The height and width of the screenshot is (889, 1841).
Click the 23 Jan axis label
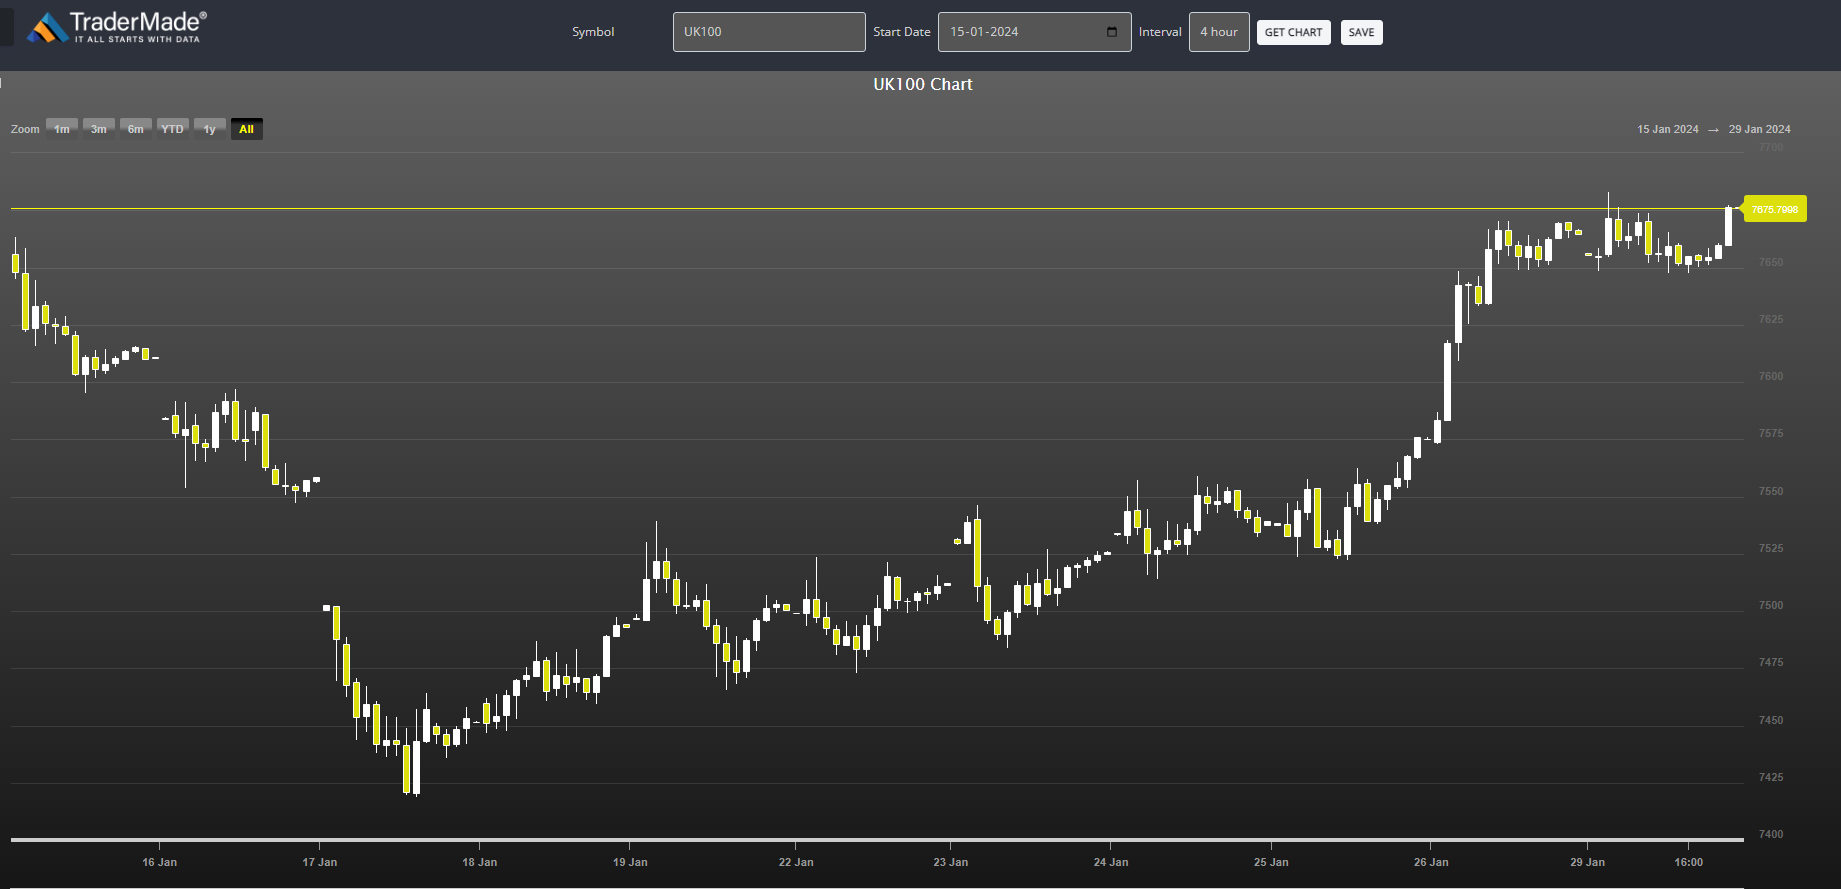coord(951,862)
